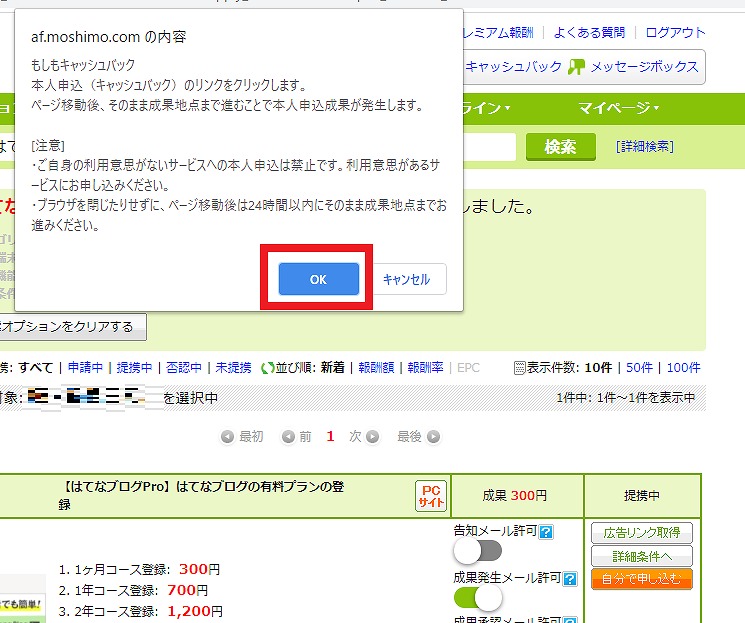Screen dimensions: 745x623
Task: Go to the 最後 page arrow
Action: tap(433, 436)
